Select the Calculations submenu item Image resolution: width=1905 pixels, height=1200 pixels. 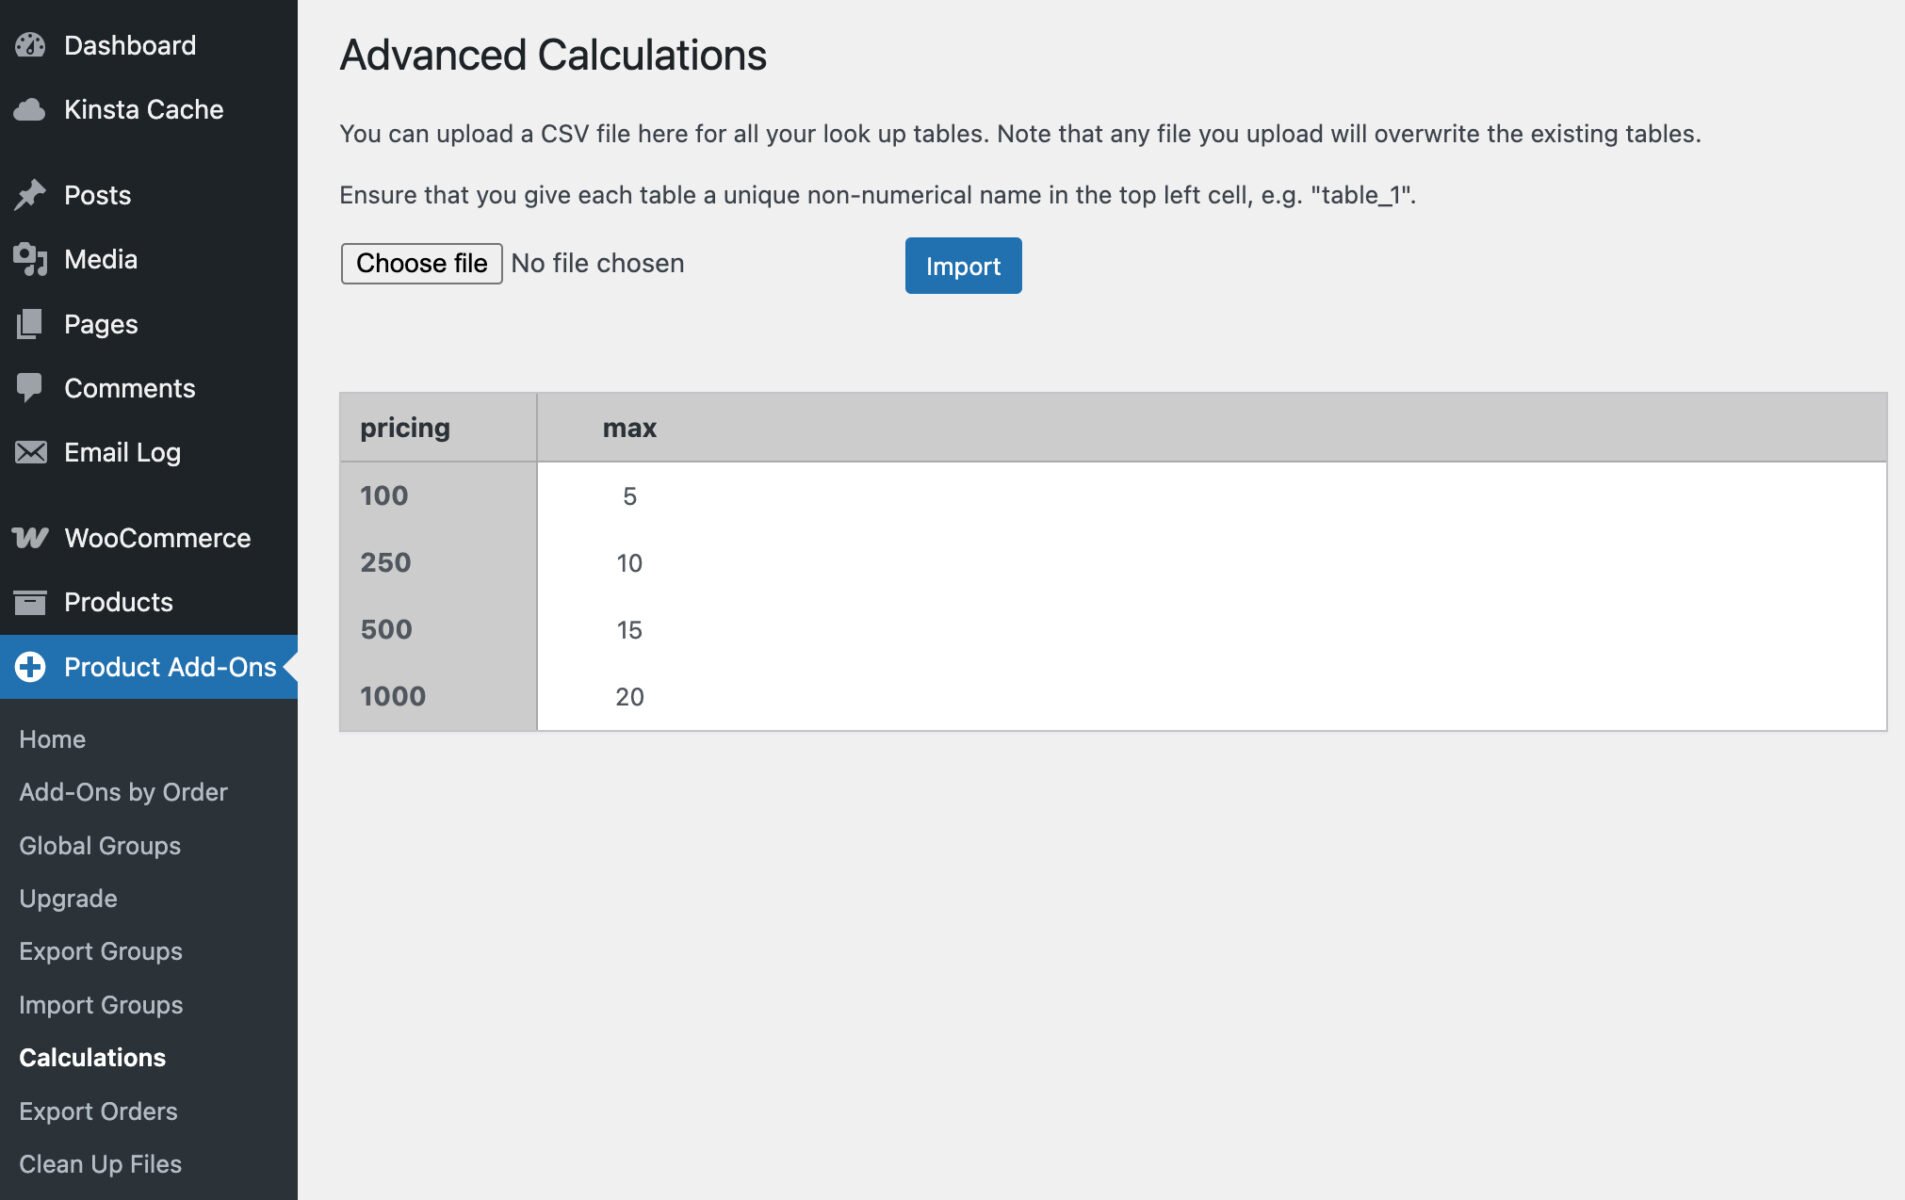click(92, 1058)
